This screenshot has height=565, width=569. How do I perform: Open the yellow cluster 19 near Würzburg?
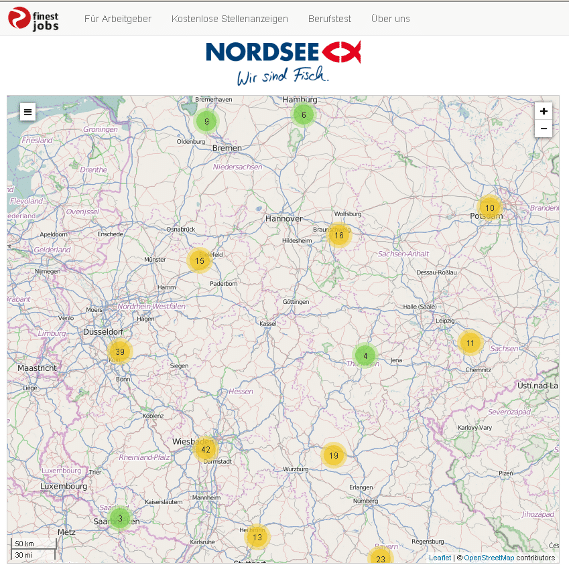pyautogui.click(x=333, y=455)
